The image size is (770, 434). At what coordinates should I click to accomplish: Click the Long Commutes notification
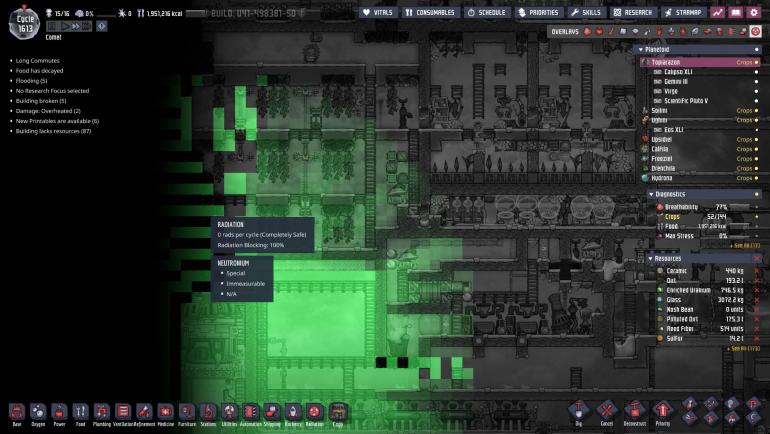pyautogui.click(x=37, y=60)
